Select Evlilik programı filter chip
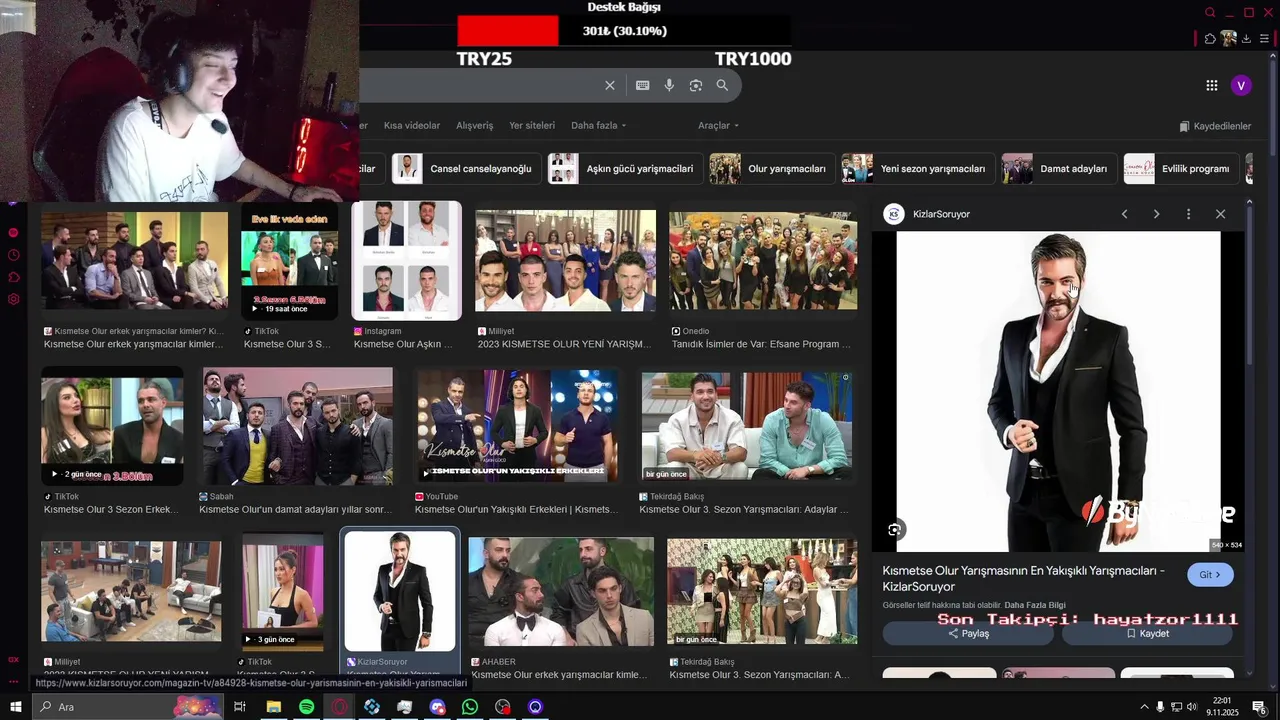 tap(1181, 169)
